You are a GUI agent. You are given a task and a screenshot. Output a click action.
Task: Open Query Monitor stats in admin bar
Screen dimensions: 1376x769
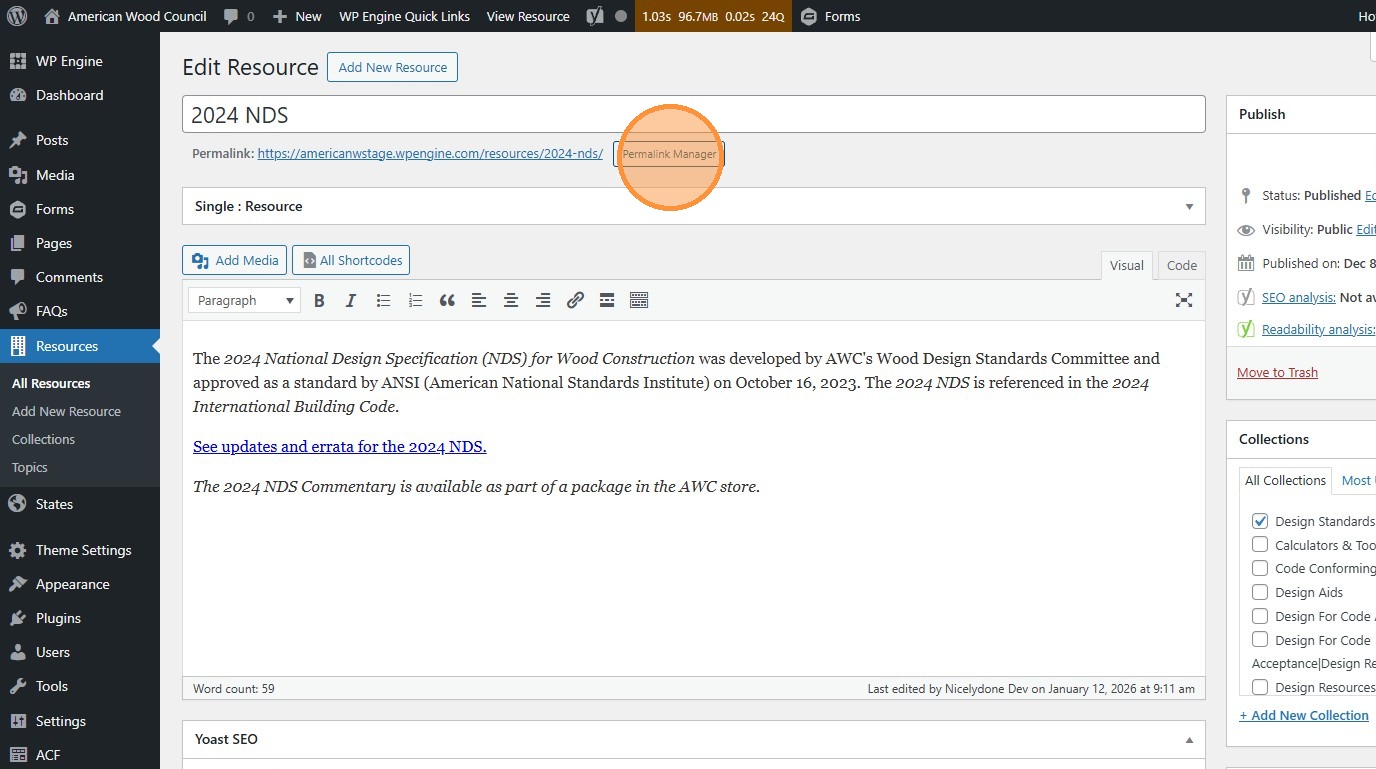point(713,16)
